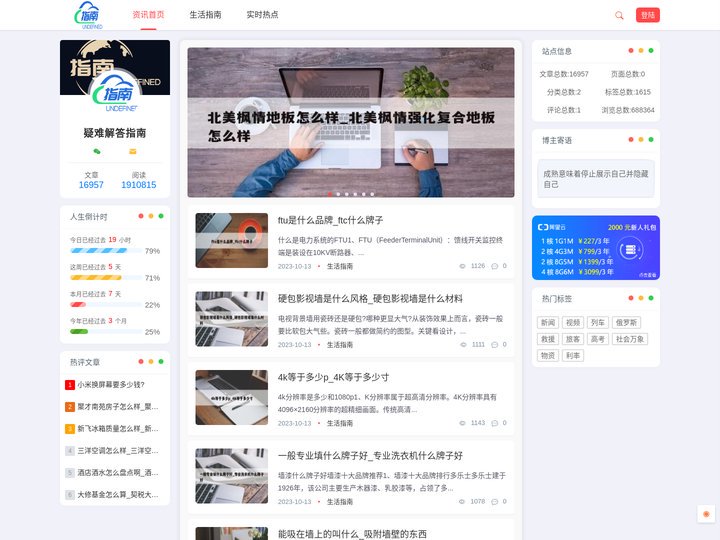Open article 硬包影视墙是什么风格
This screenshot has width=720, height=540.
pyautogui.click(x=370, y=299)
